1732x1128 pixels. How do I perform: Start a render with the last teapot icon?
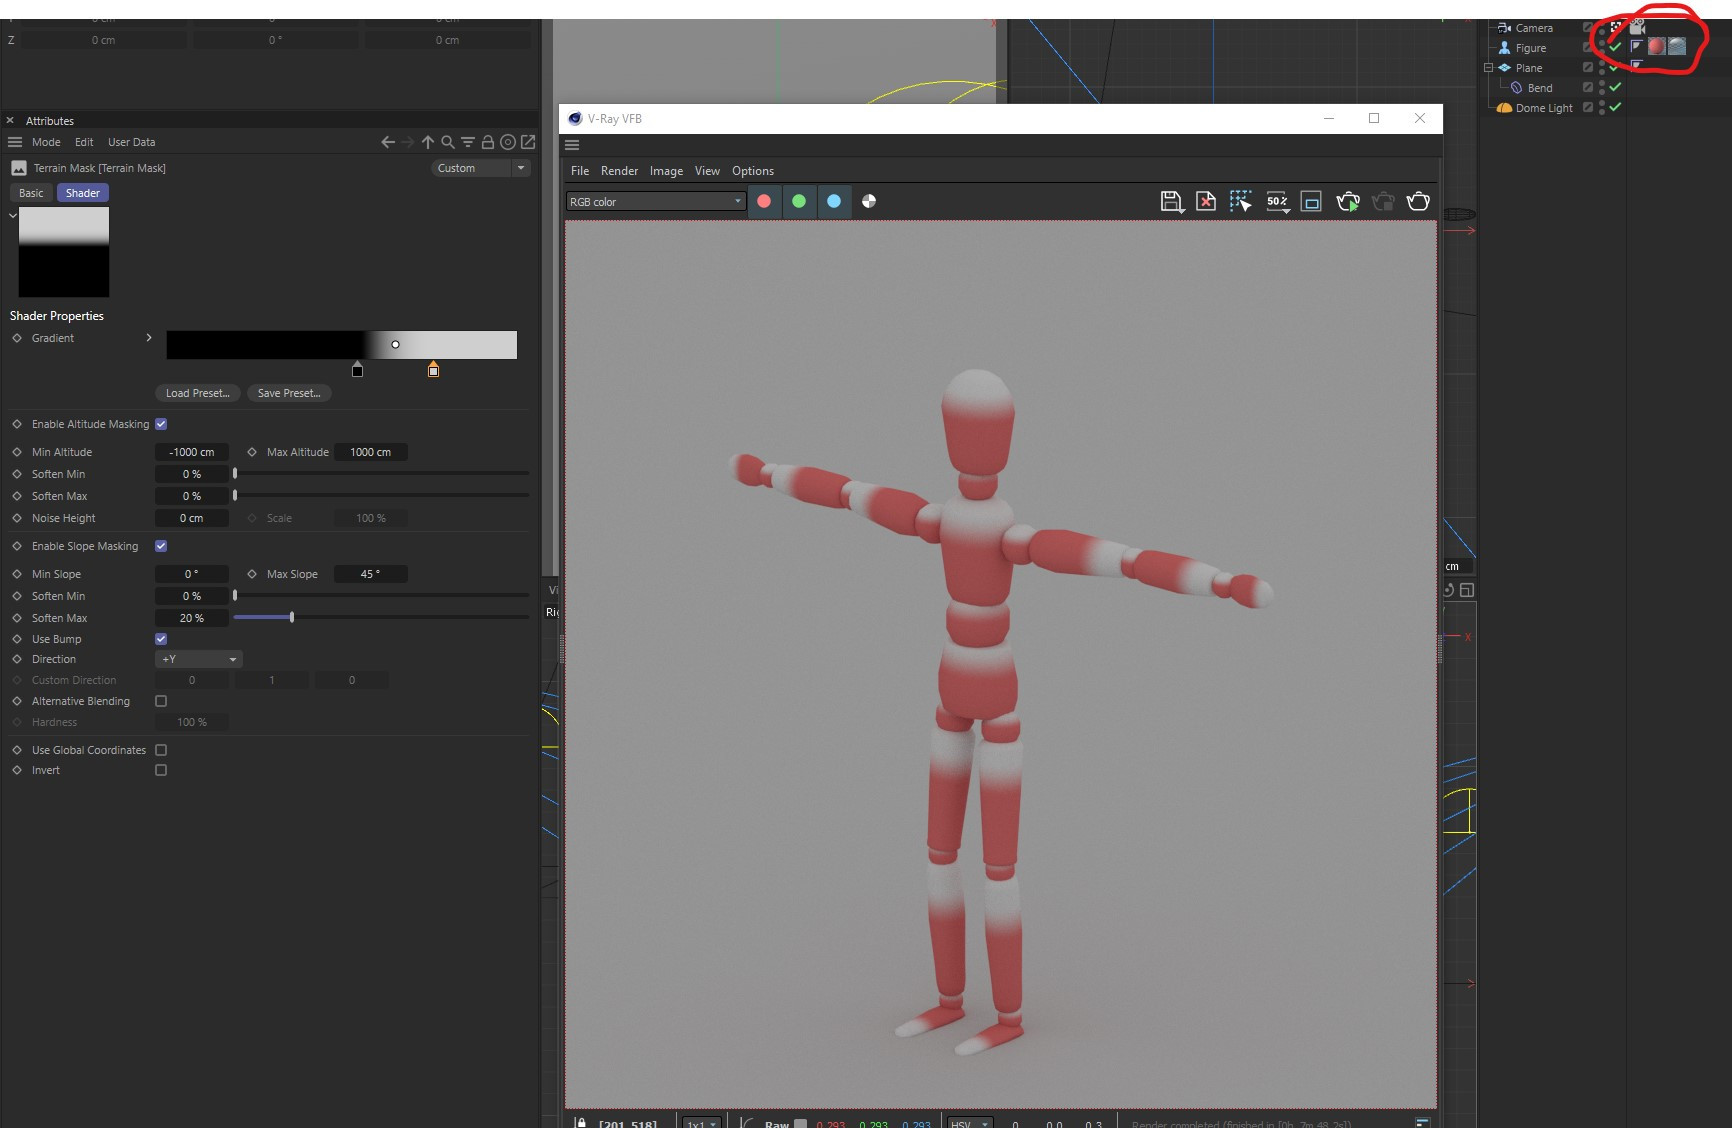tap(1418, 201)
